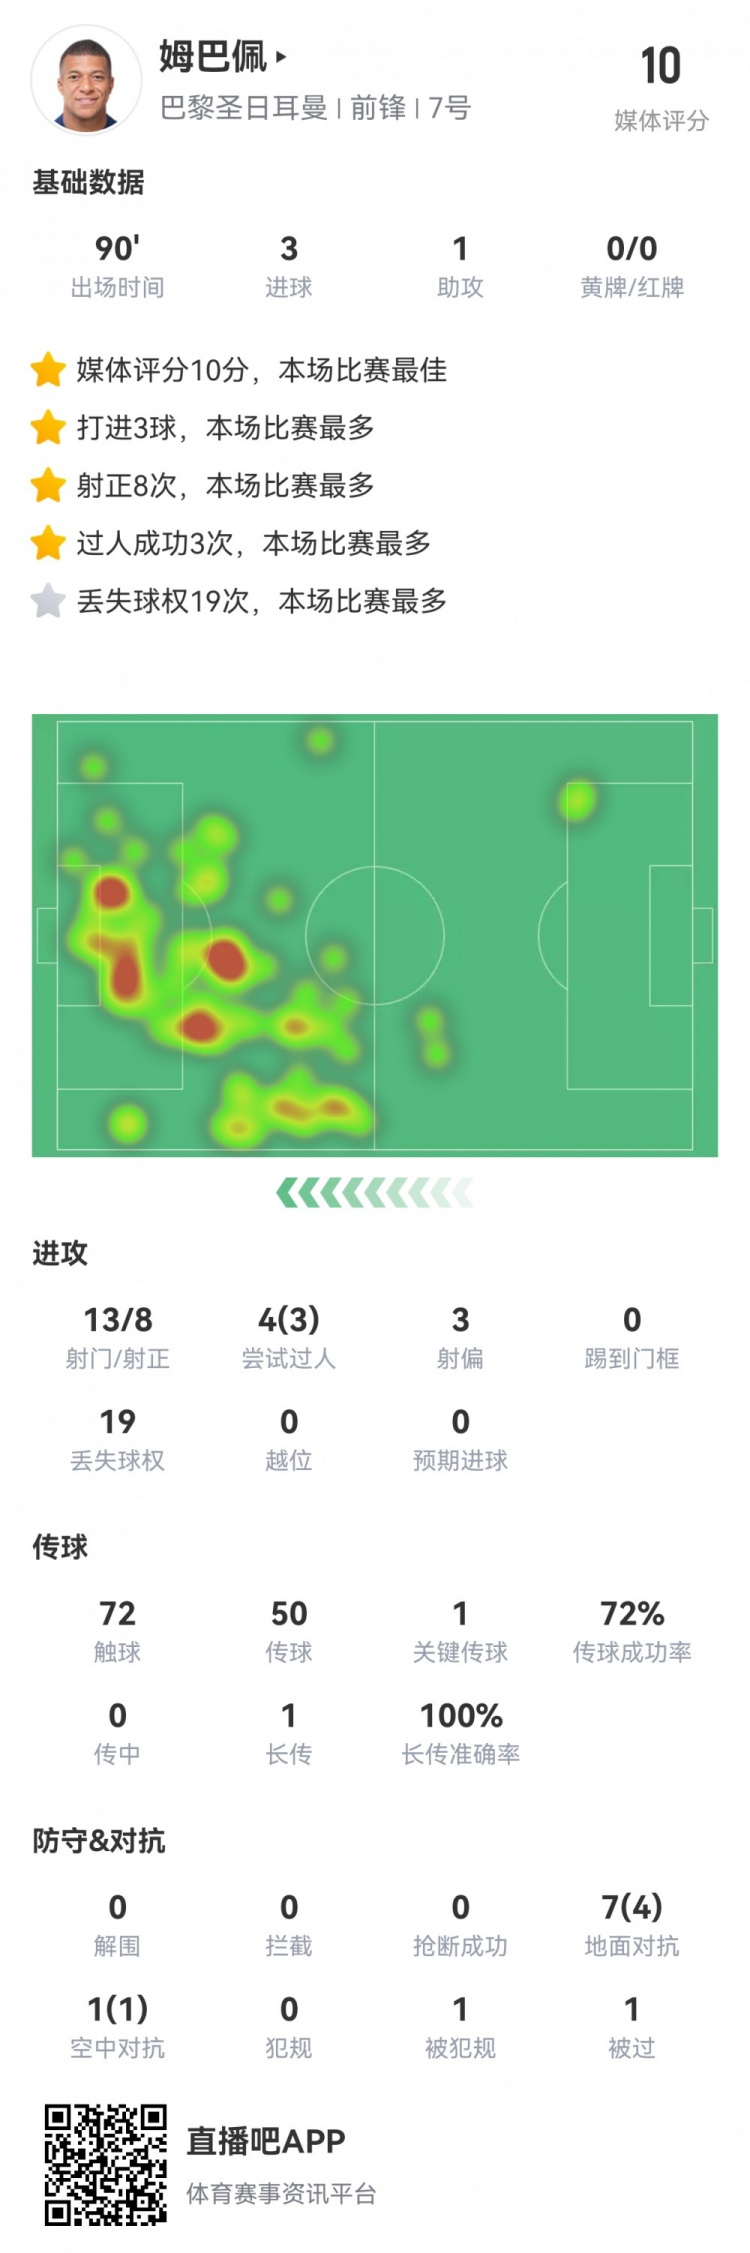This screenshot has width=750, height=2253.
Task: Click the gray star beside 丢失球权19次
Action: tap(48, 602)
